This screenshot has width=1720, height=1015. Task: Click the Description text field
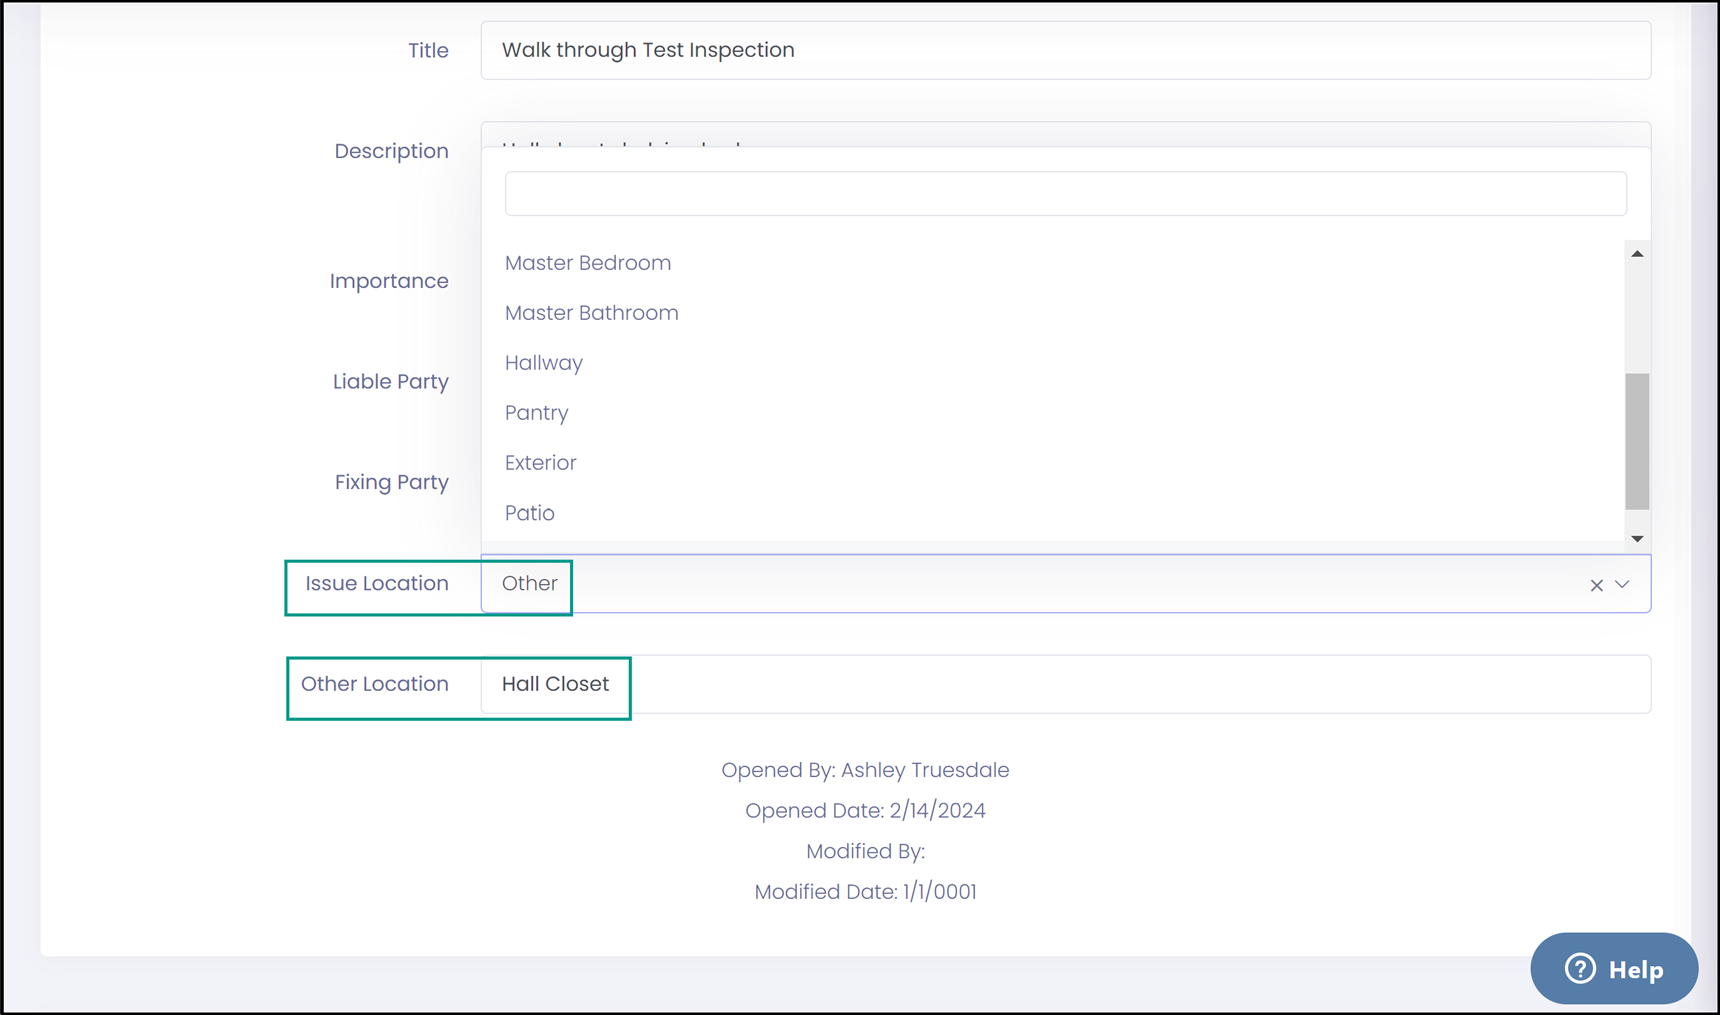pos(1065,135)
